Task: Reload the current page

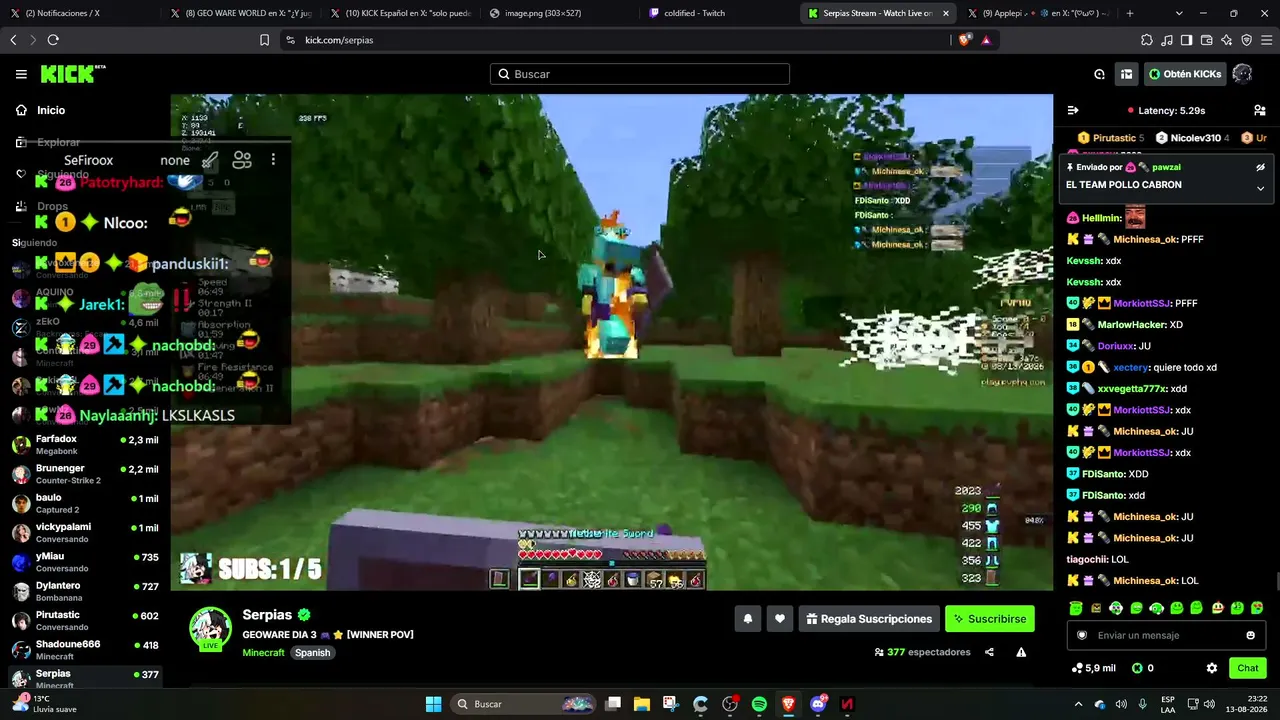Action: click(53, 40)
